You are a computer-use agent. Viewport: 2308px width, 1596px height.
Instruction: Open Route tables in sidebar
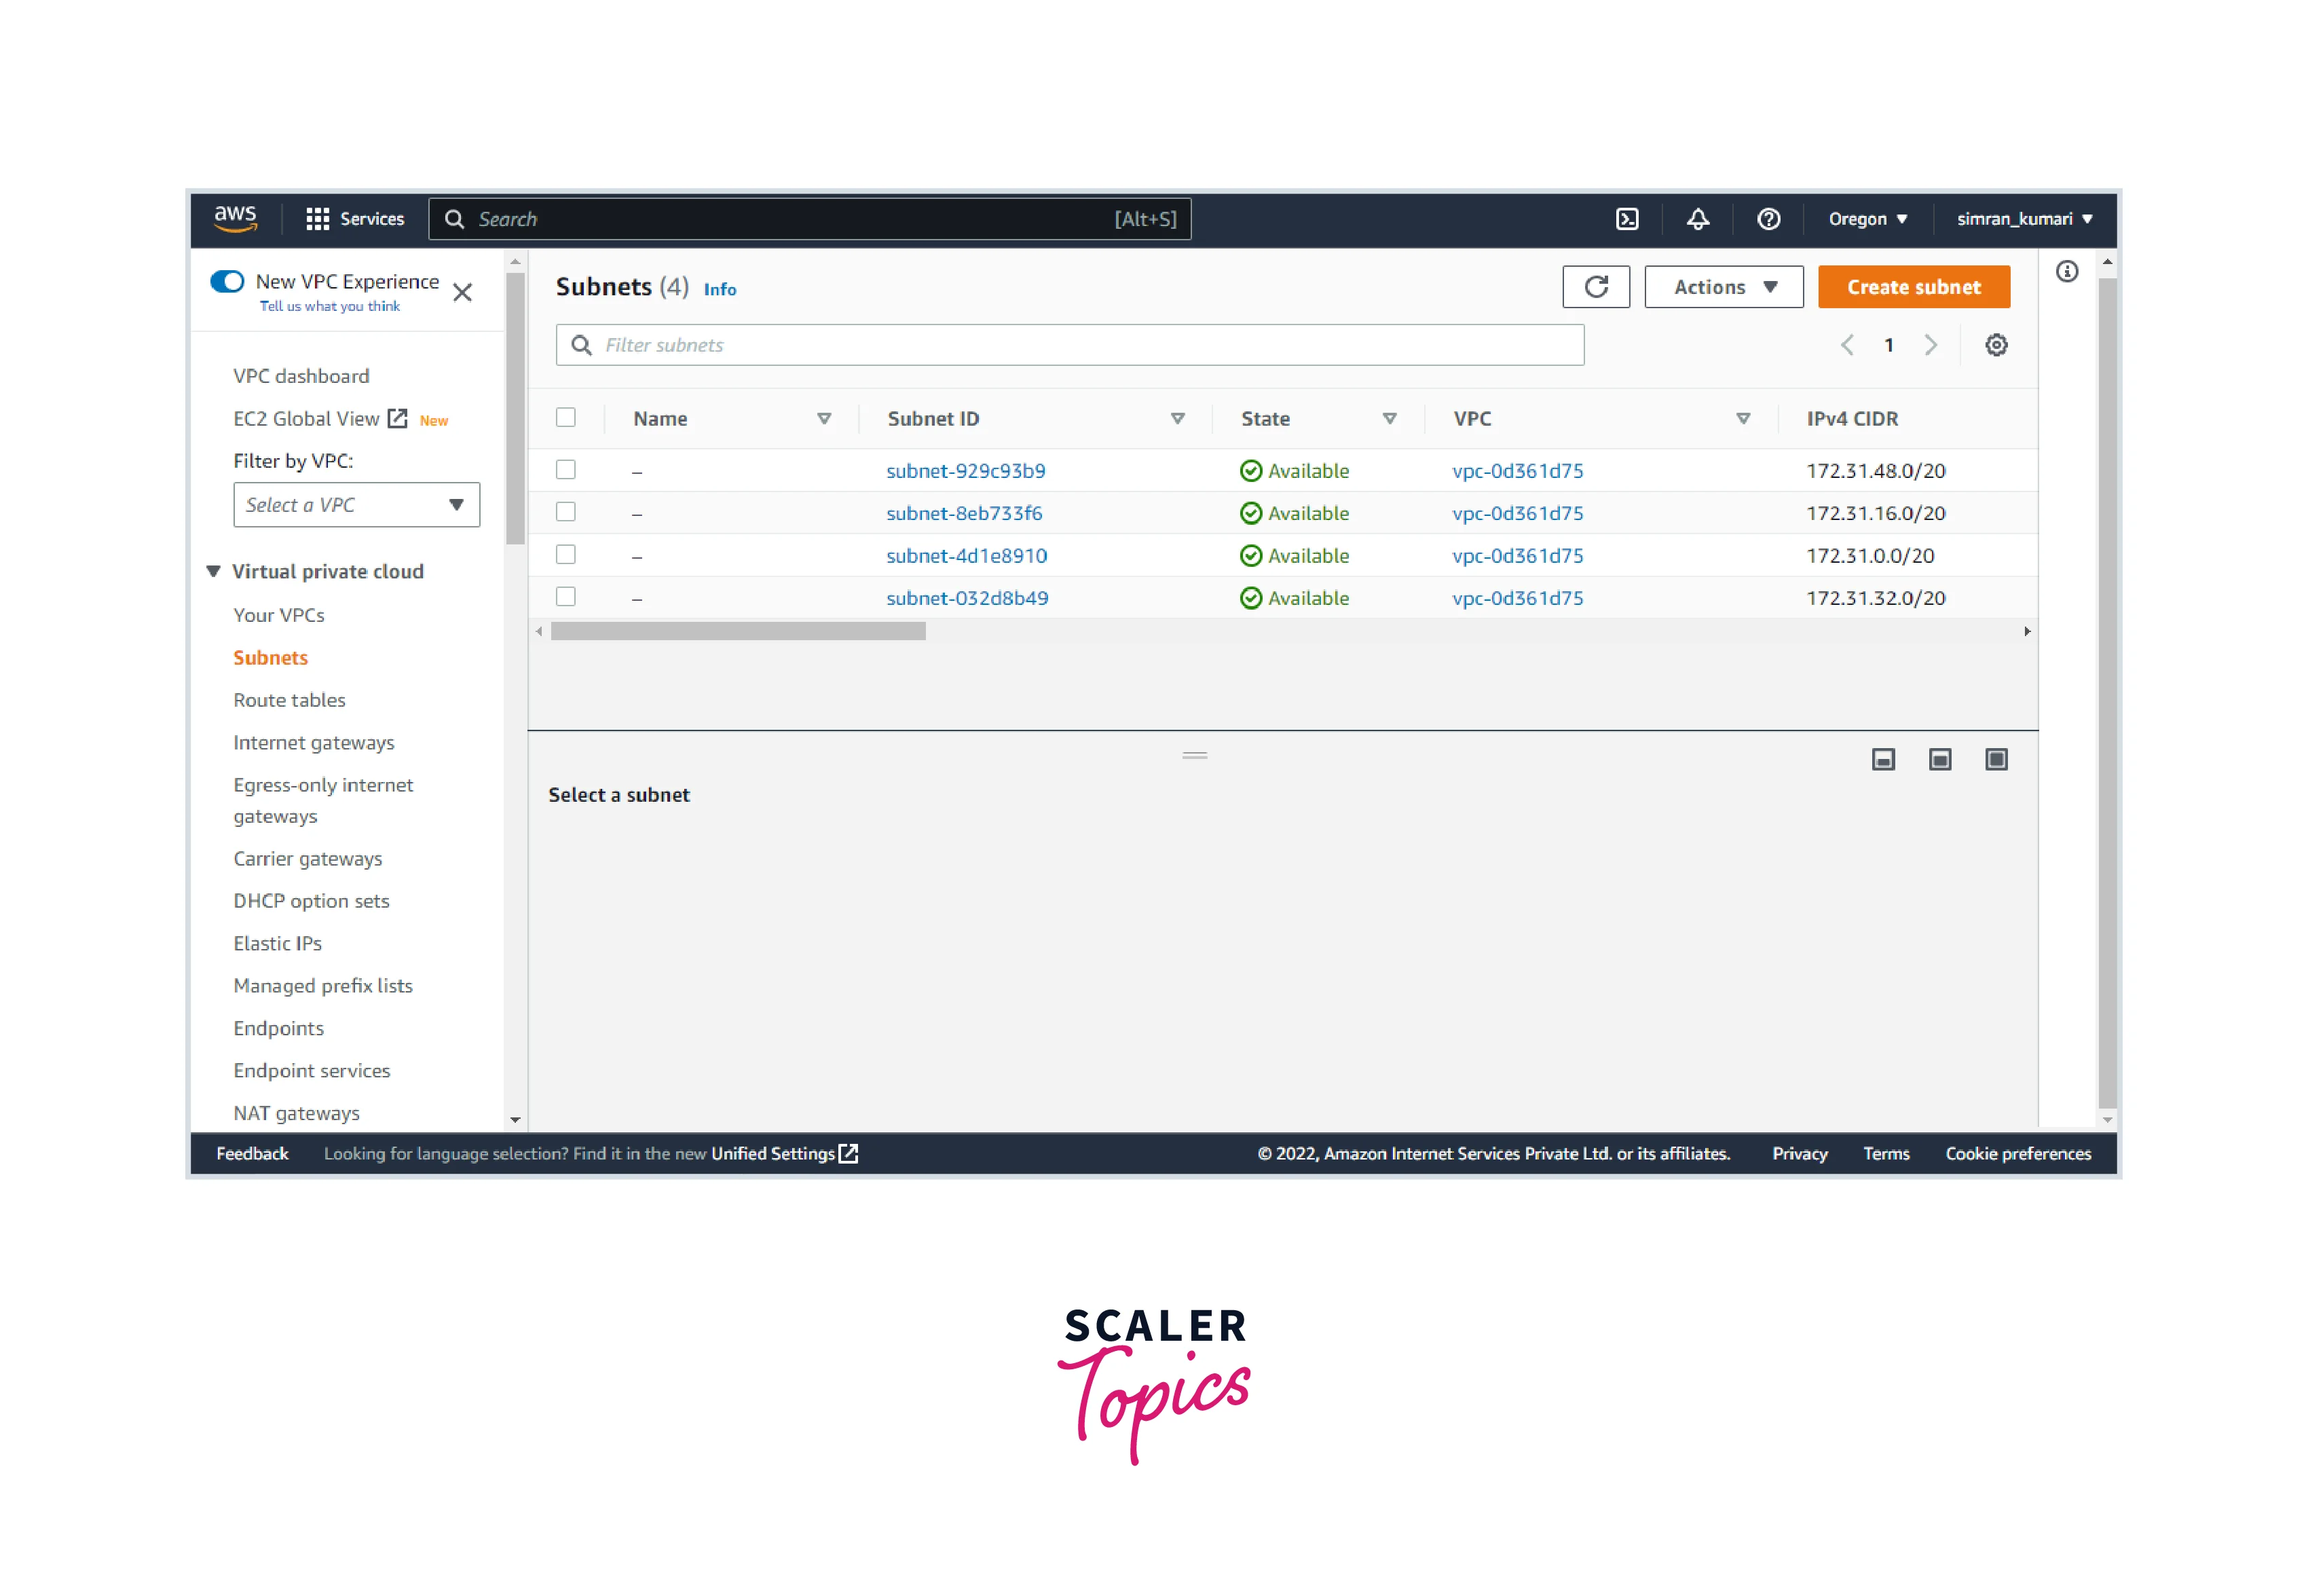[x=289, y=700]
